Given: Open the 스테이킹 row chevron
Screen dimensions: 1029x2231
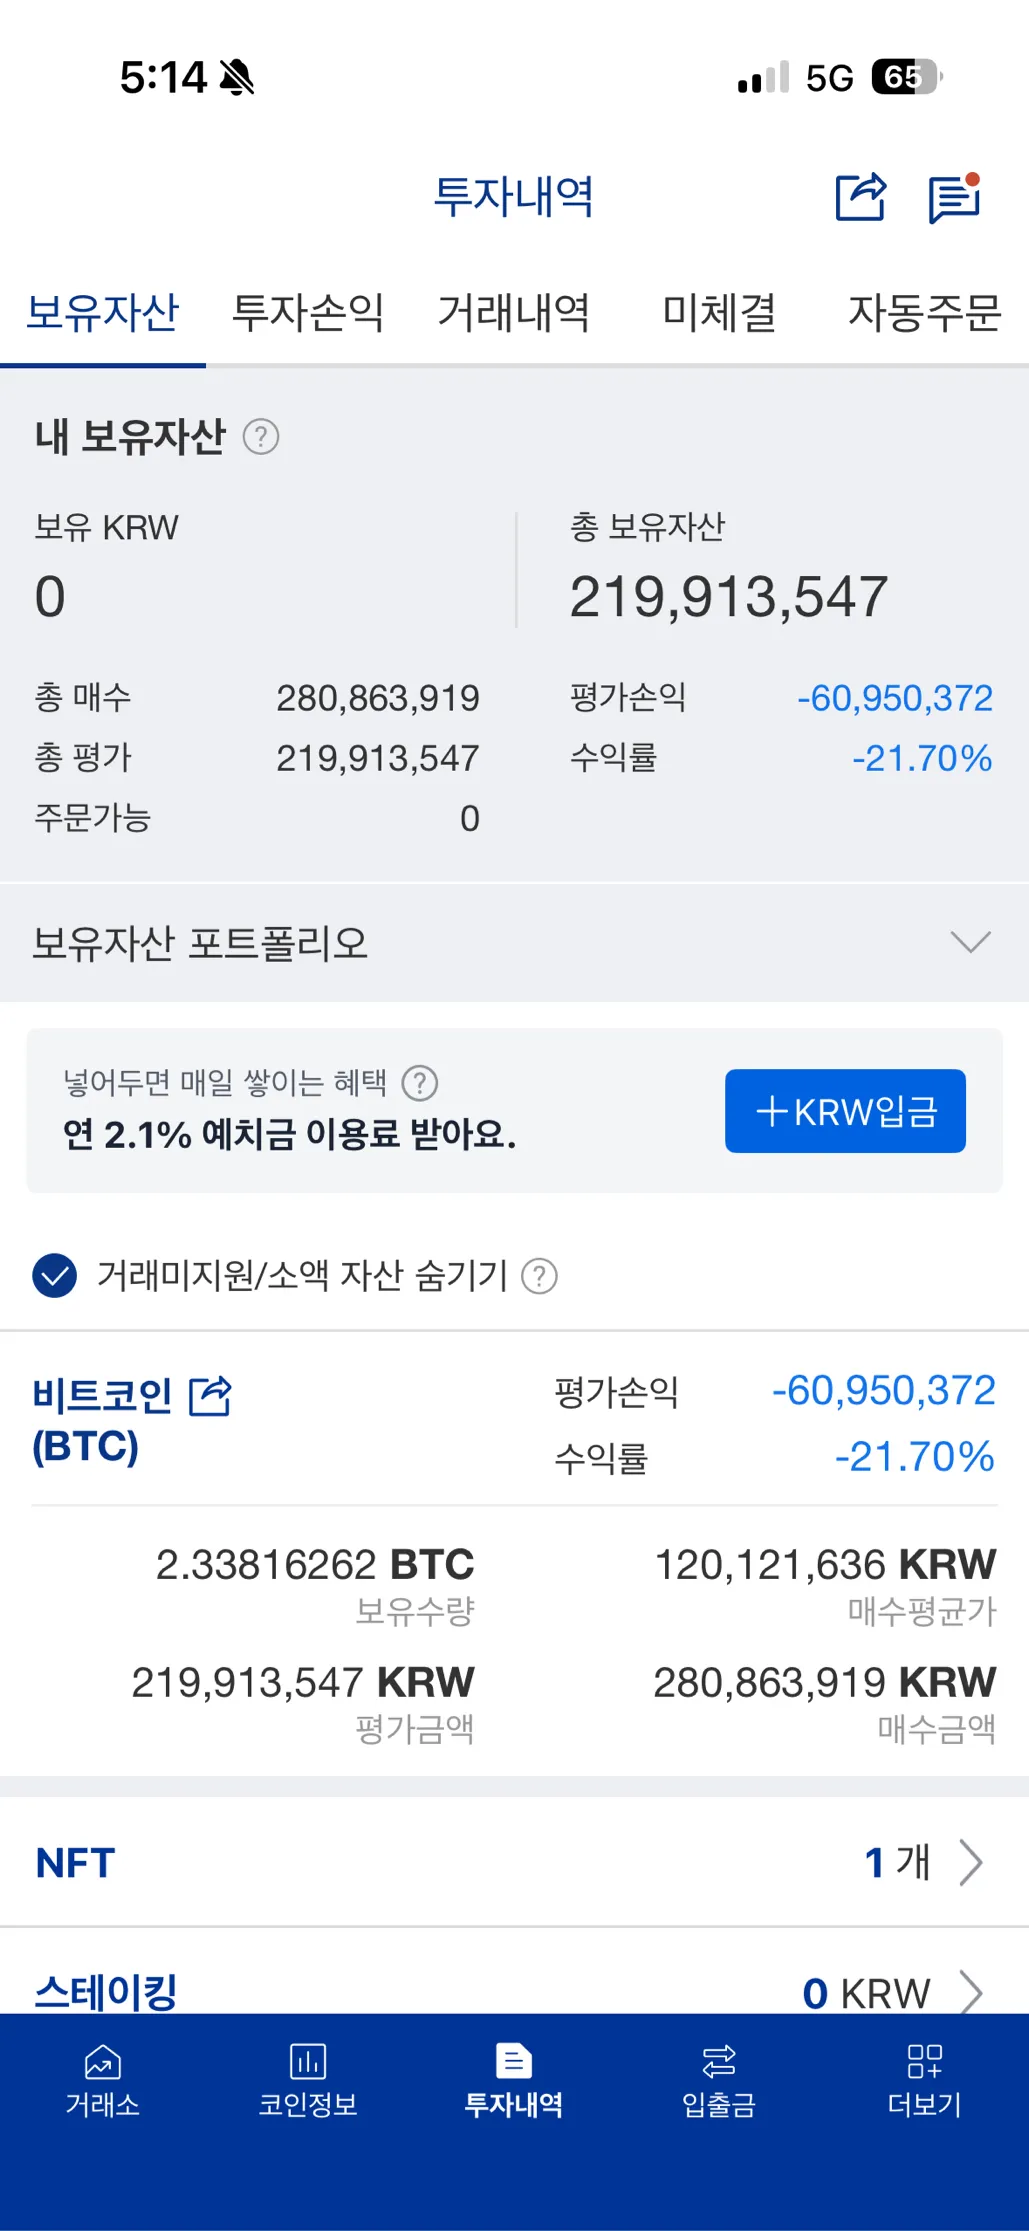Looking at the screenshot, I should tap(971, 1992).
